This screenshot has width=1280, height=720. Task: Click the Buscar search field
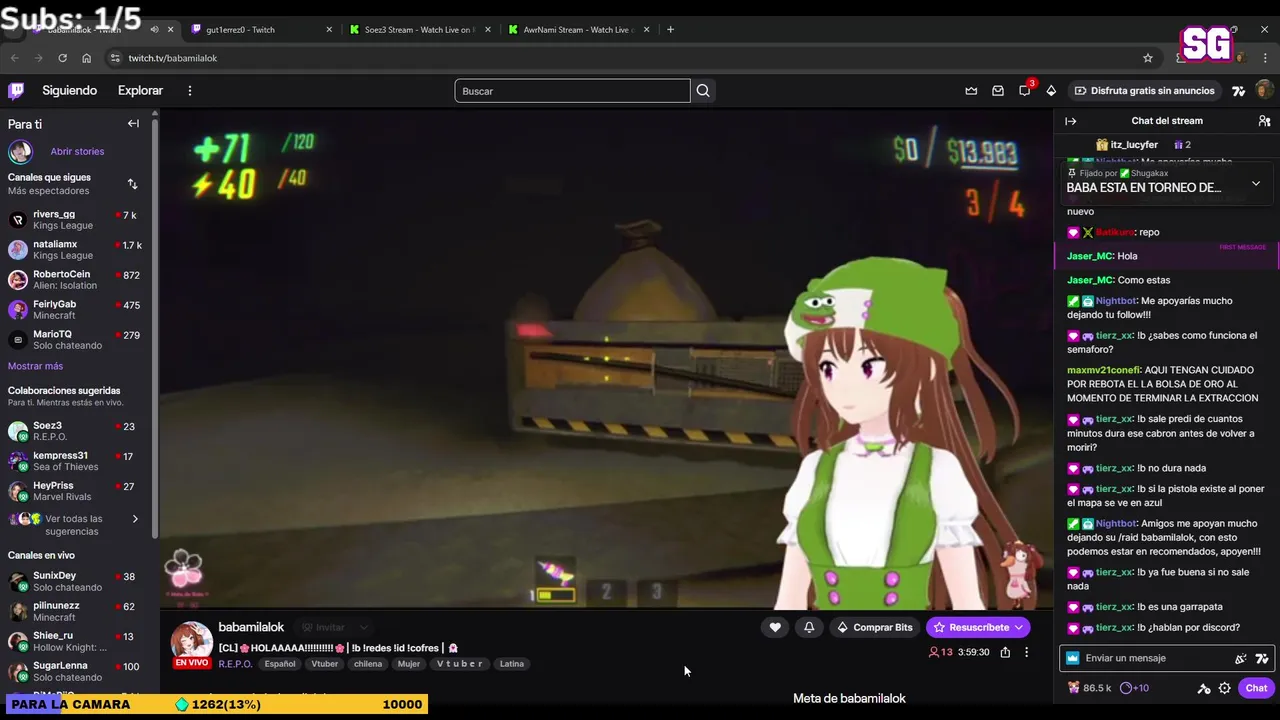572,91
